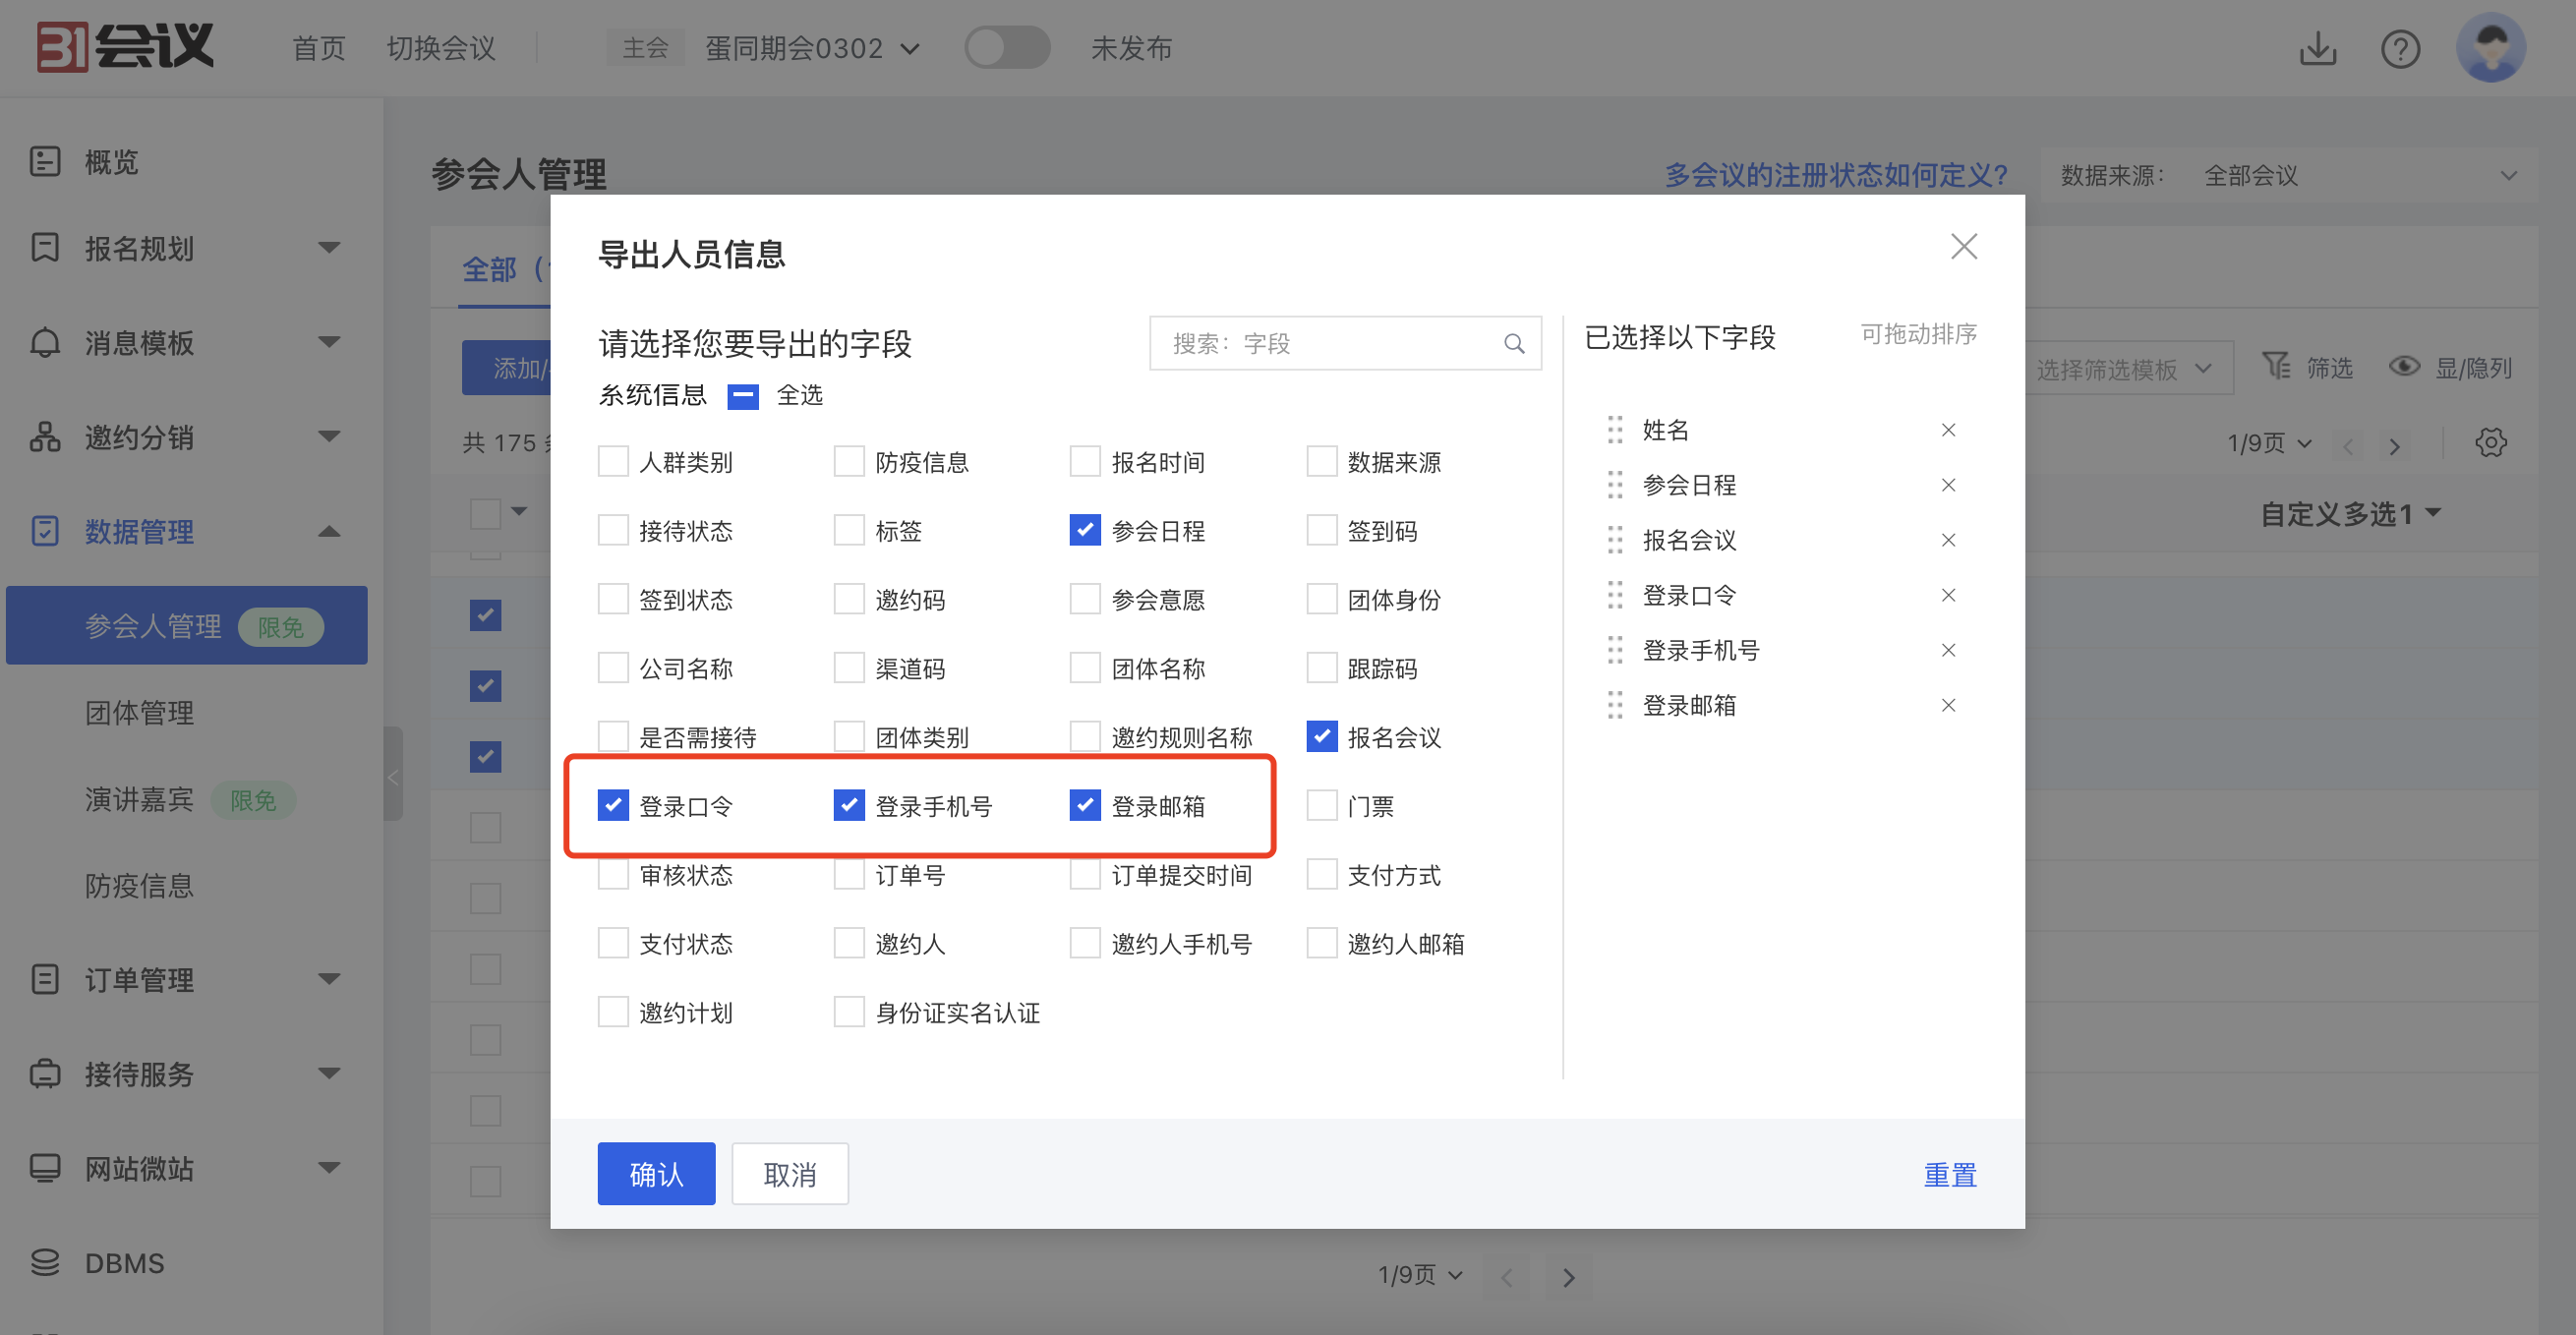Open the bottom 1/9页 page dropdown
This screenshot has height=1335, width=2576.
click(x=1420, y=1275)
